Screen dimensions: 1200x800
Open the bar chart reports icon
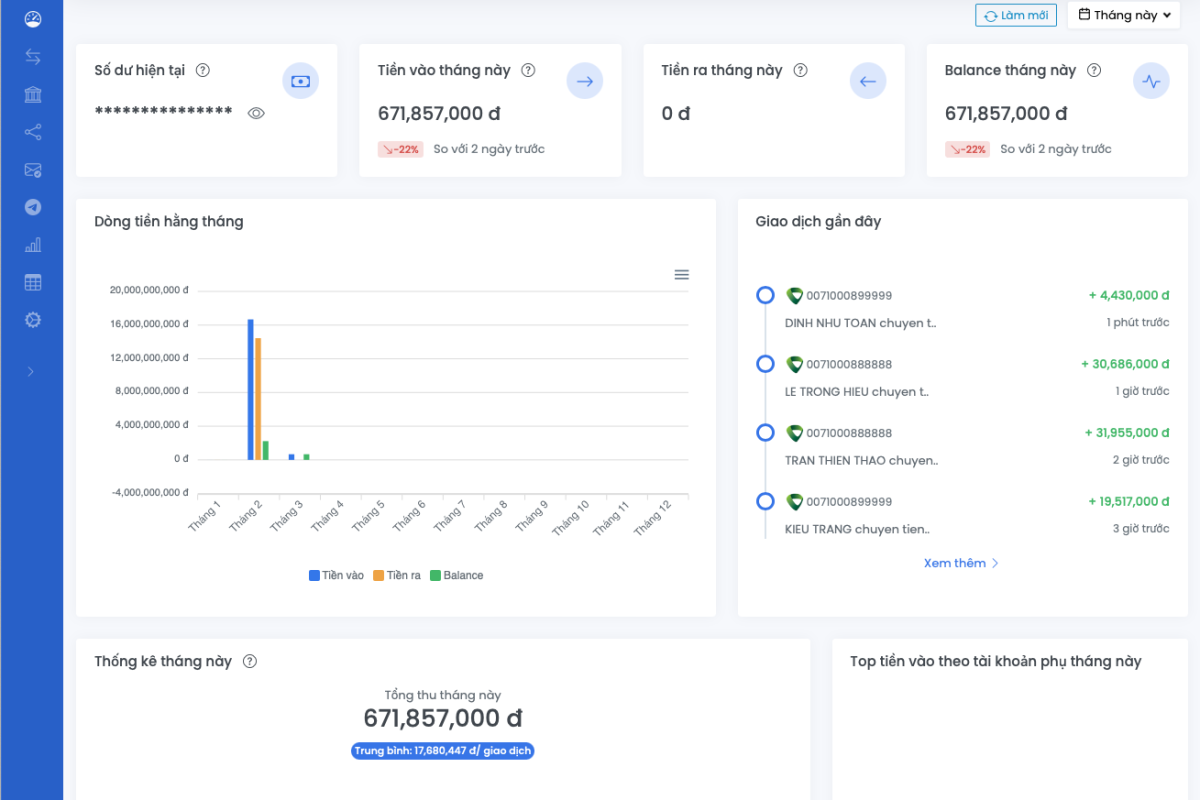pos(33,245)
